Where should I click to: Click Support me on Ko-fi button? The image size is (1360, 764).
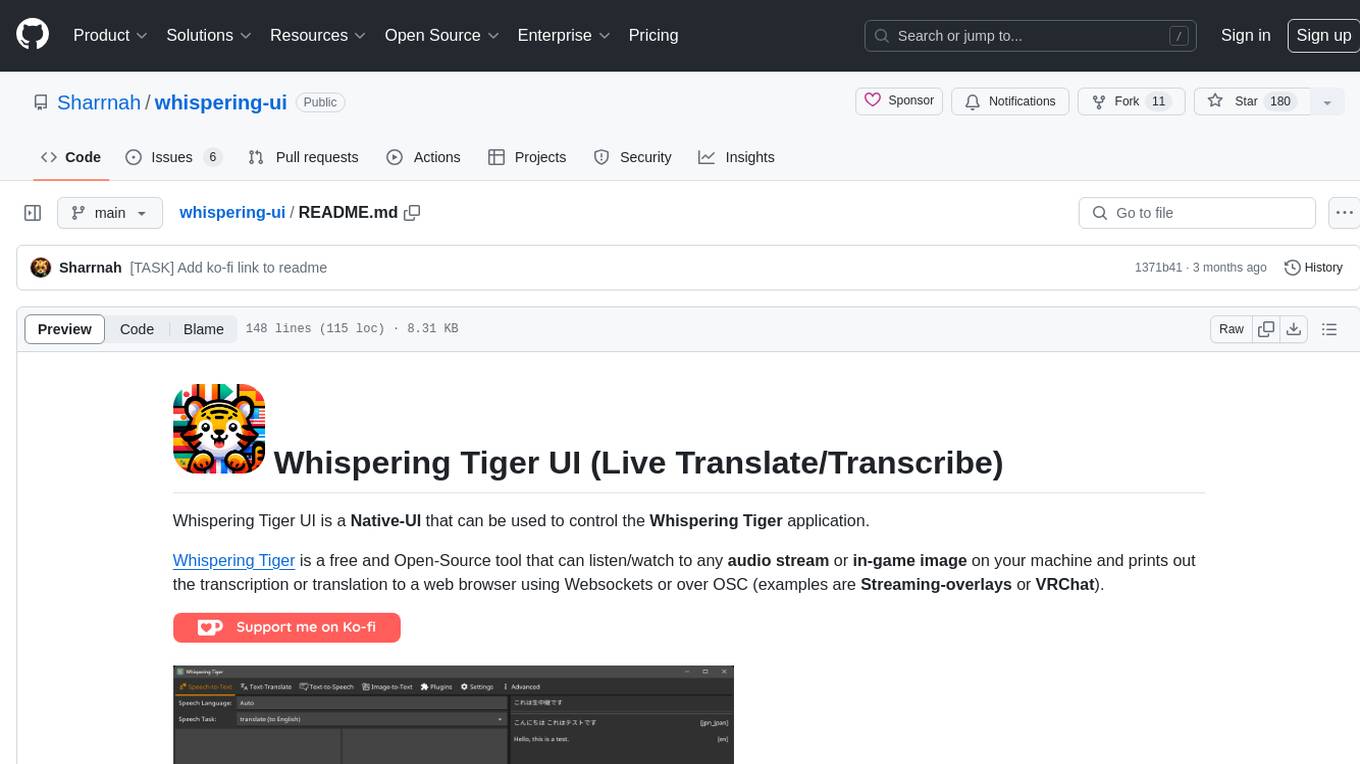point(287,627)
